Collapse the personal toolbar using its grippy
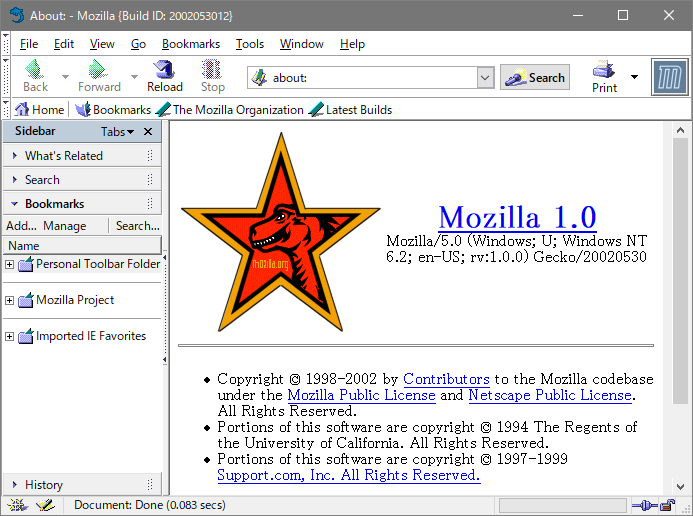Image resolution: width=693 pixels, height=516 pixels. (6, 109)
